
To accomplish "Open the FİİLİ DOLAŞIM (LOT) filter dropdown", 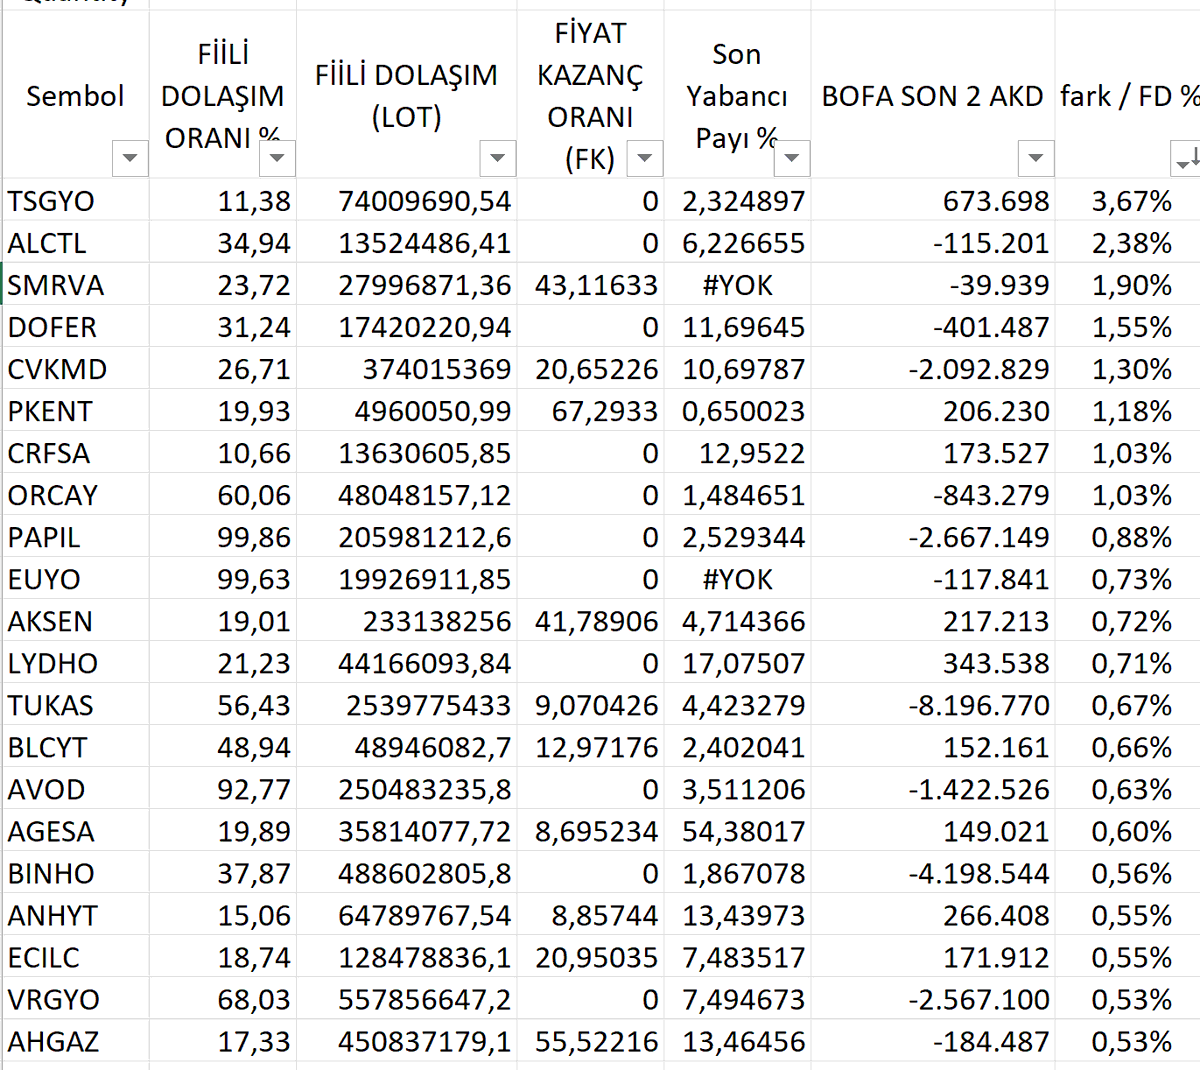I will click(497, 158).
